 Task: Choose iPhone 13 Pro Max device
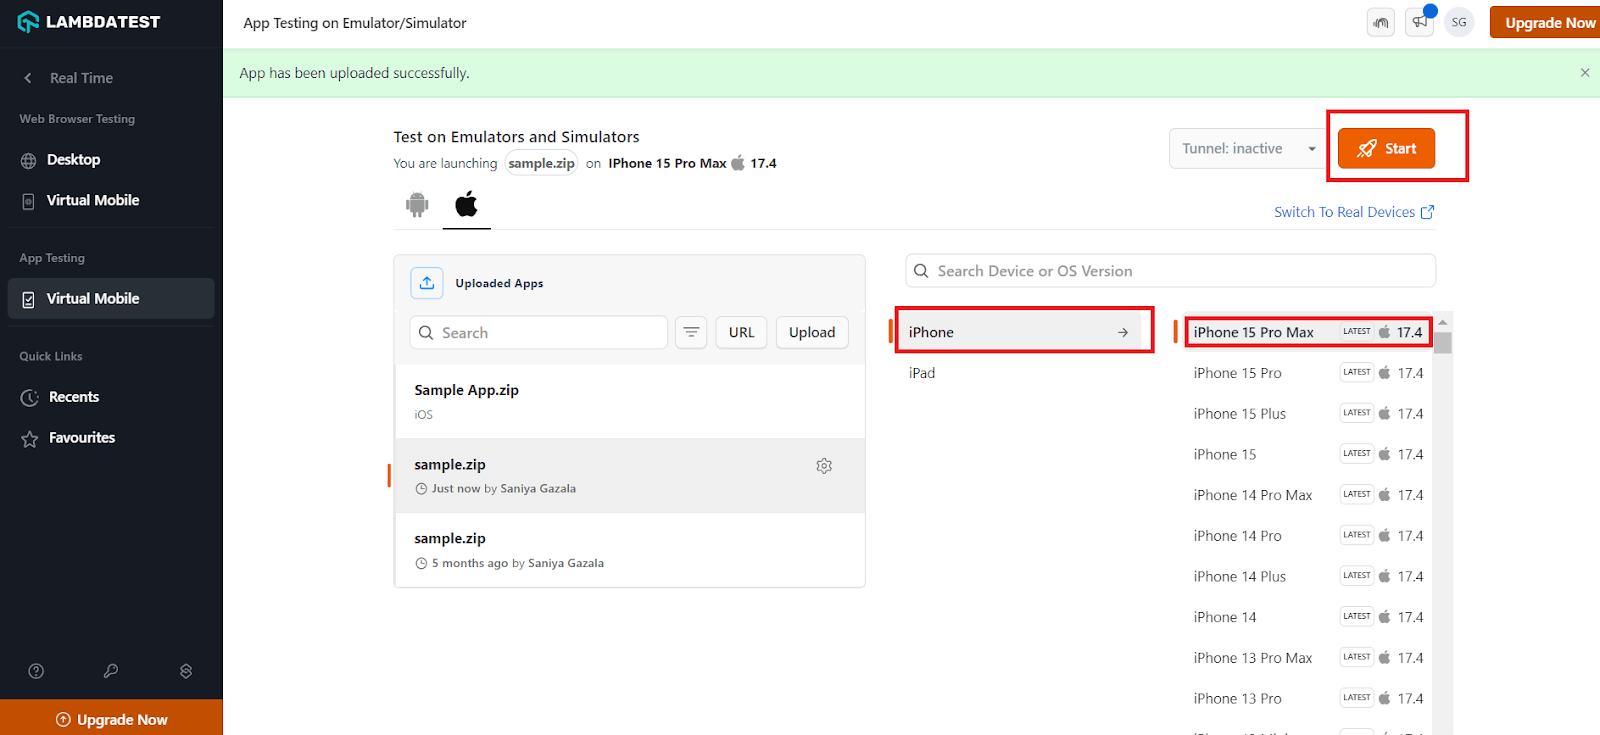(1308, 658)
